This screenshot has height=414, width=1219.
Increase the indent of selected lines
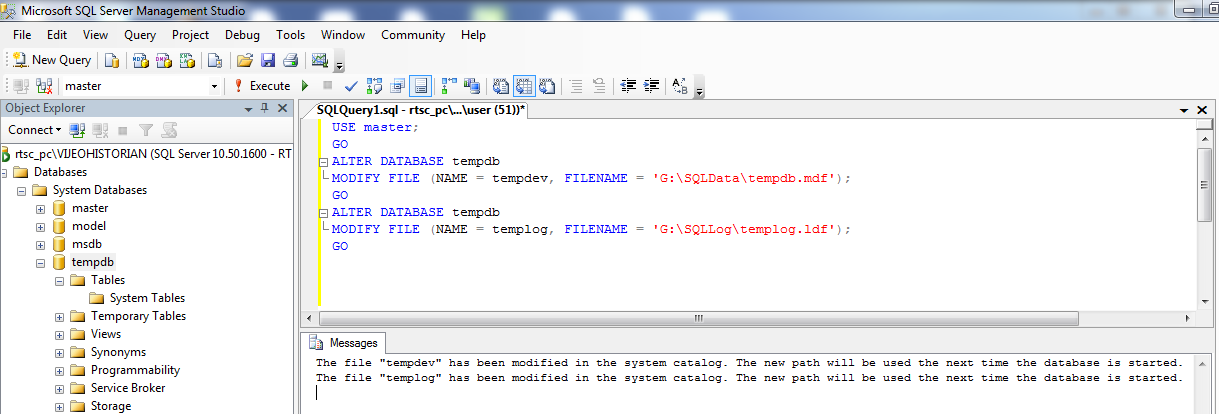[652, 86]
